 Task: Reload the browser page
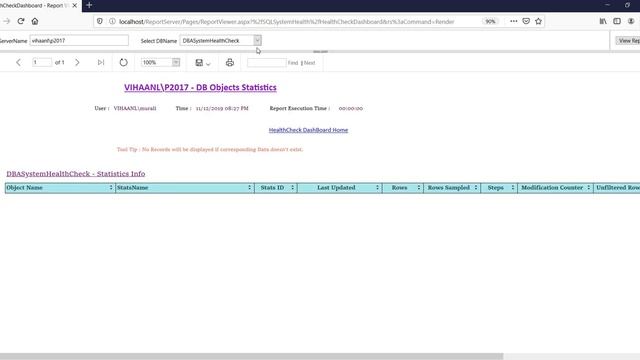point(21,21)
